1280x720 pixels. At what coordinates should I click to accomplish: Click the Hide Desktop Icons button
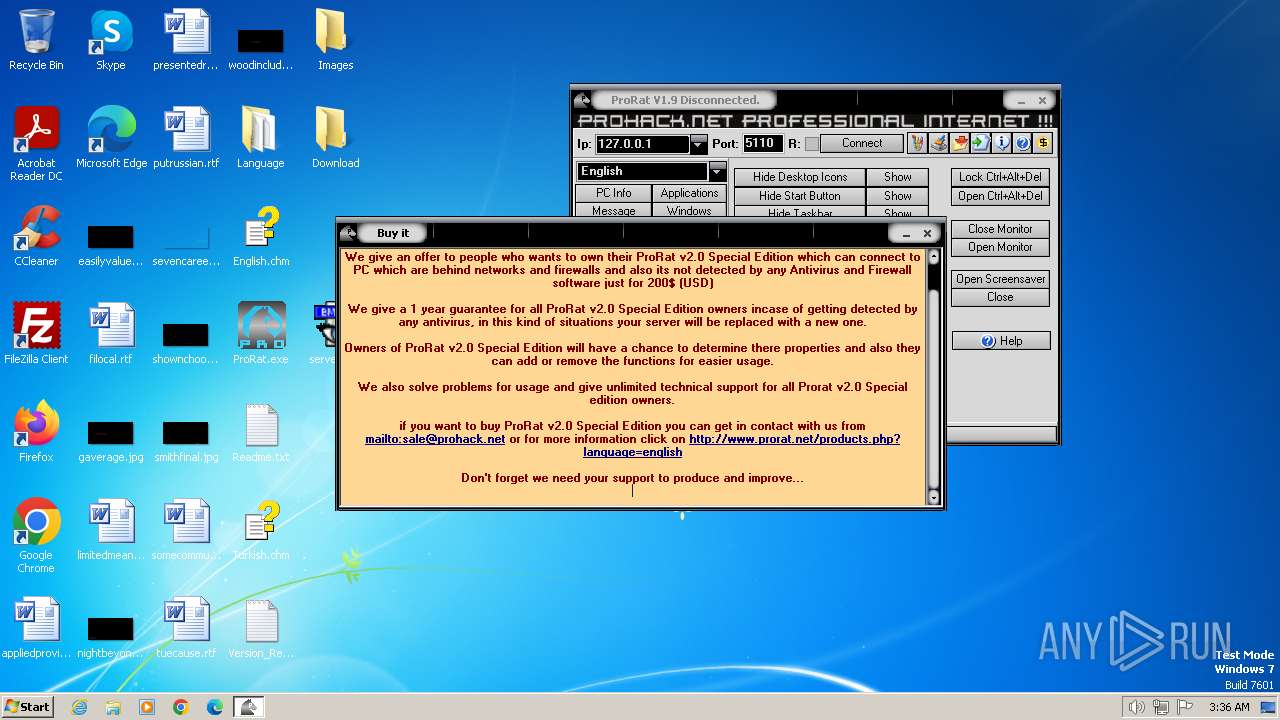[x=800, y=177]
